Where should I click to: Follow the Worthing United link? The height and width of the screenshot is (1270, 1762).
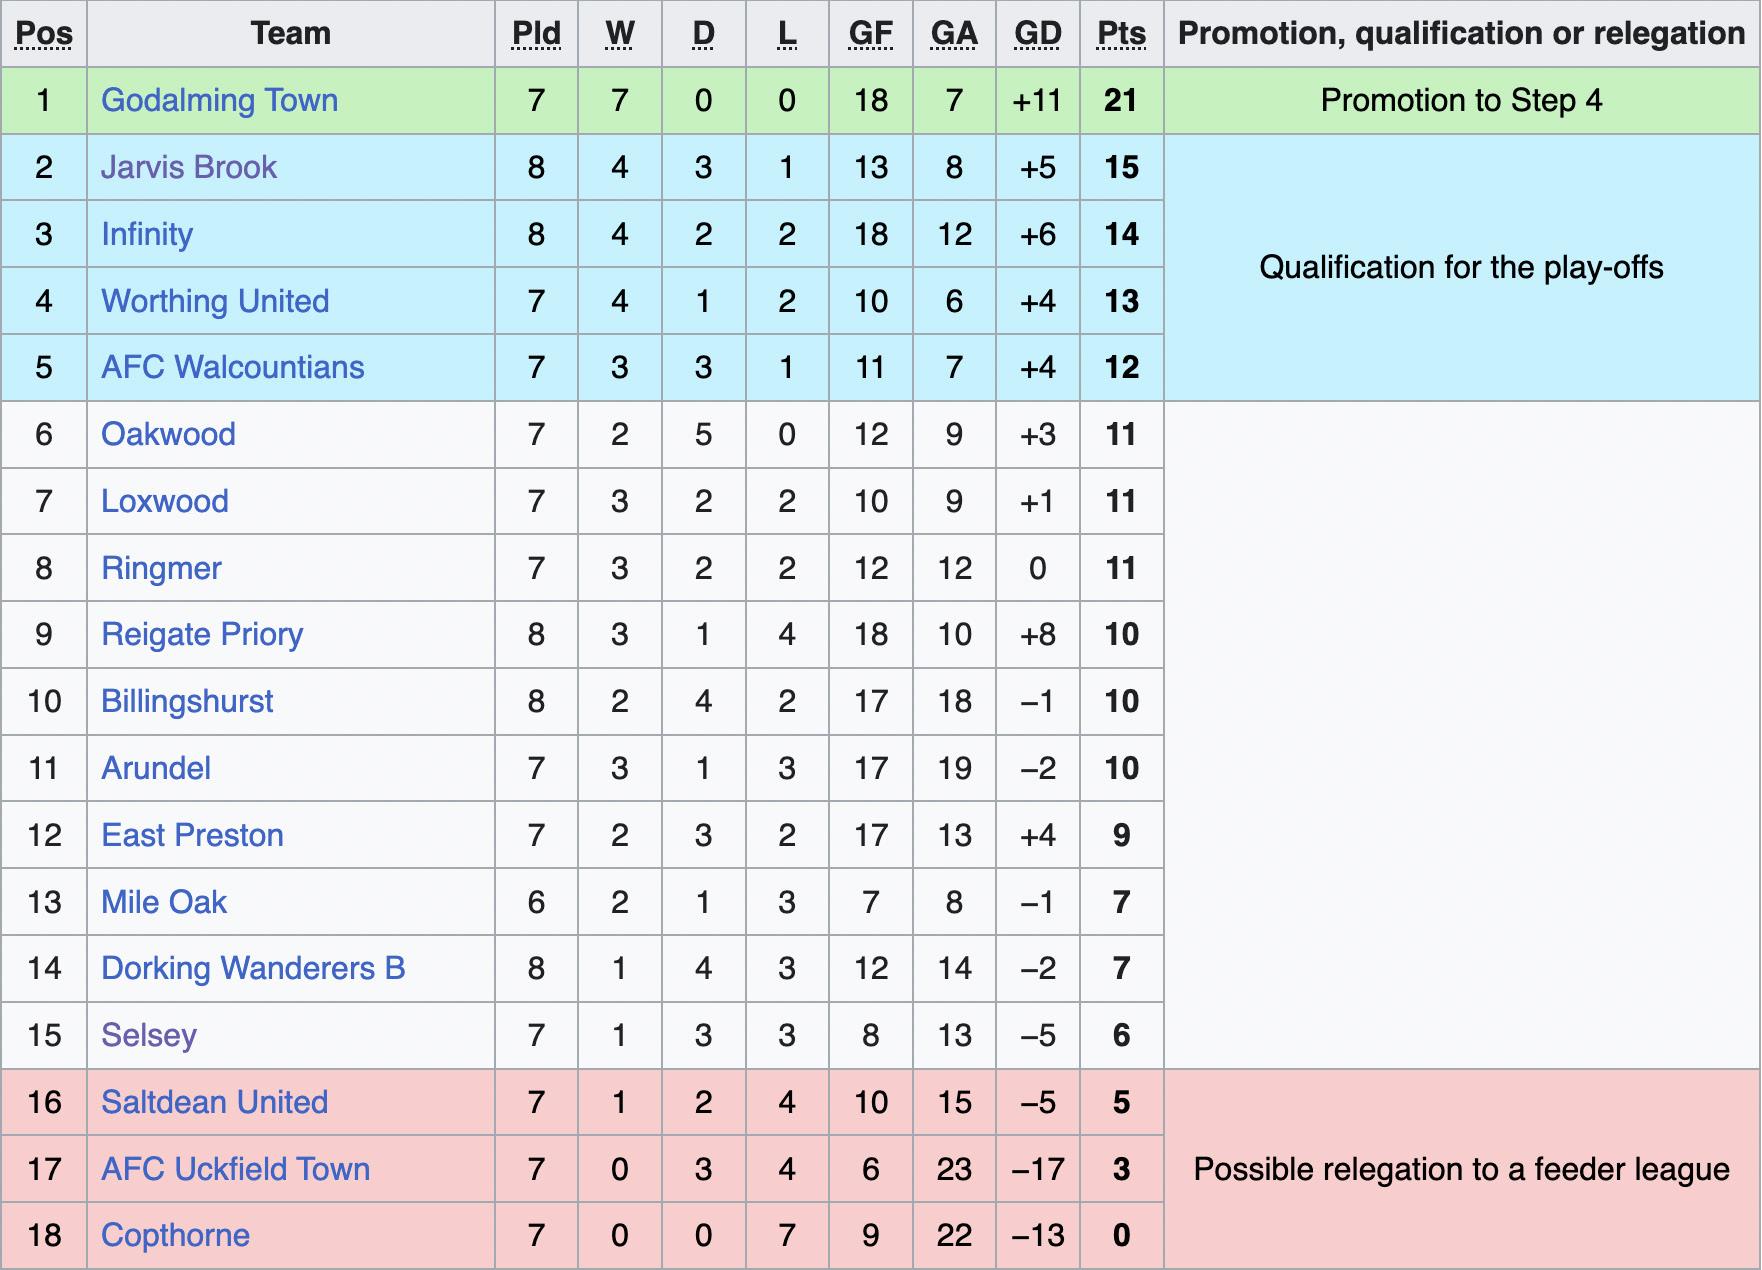click(x=215, y=301)
